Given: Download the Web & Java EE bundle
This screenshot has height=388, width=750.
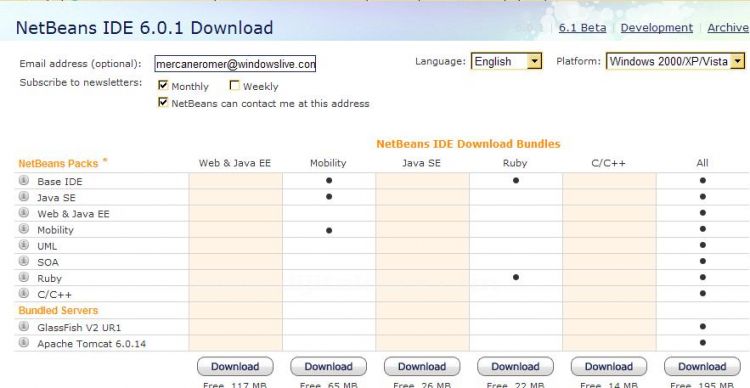Looking at the screenshot, I should click(235, 366).
